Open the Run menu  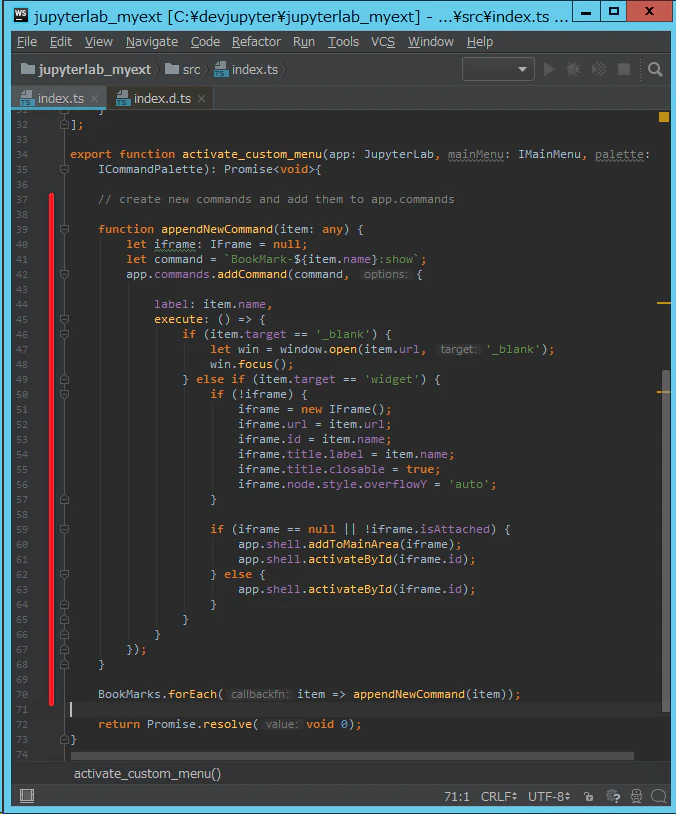pos(304,42)
